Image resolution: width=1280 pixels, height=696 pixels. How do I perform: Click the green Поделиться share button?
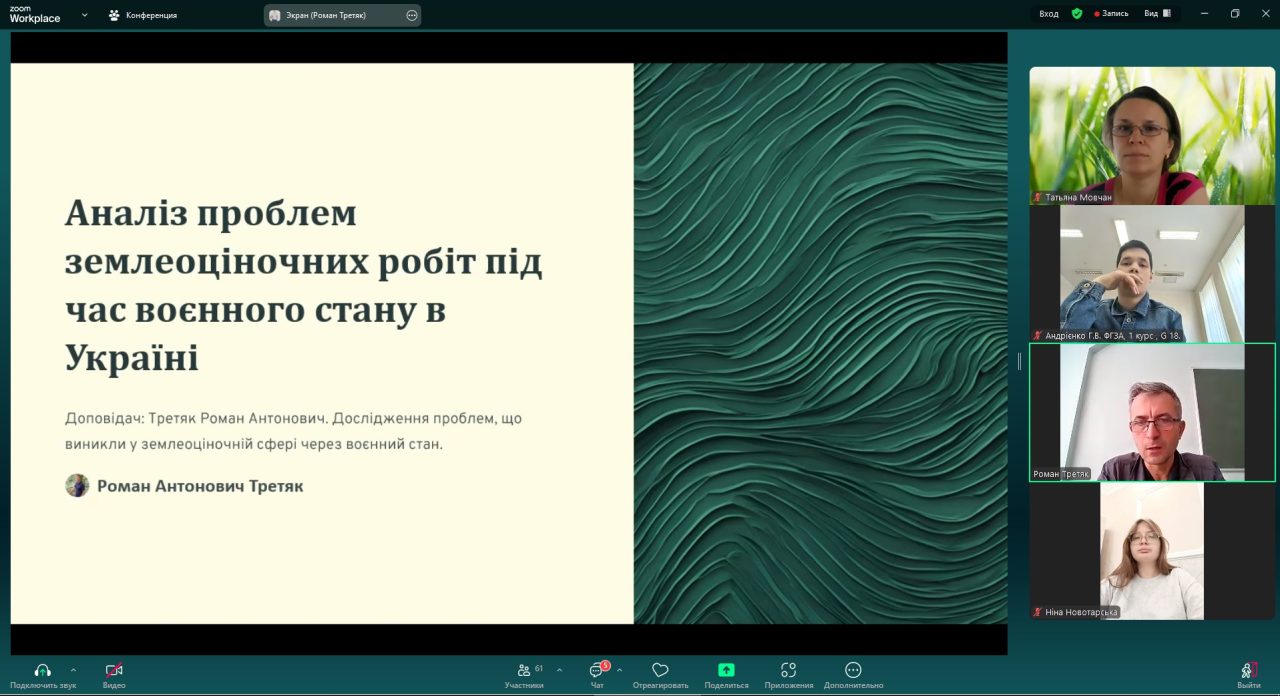click(726, 670)
